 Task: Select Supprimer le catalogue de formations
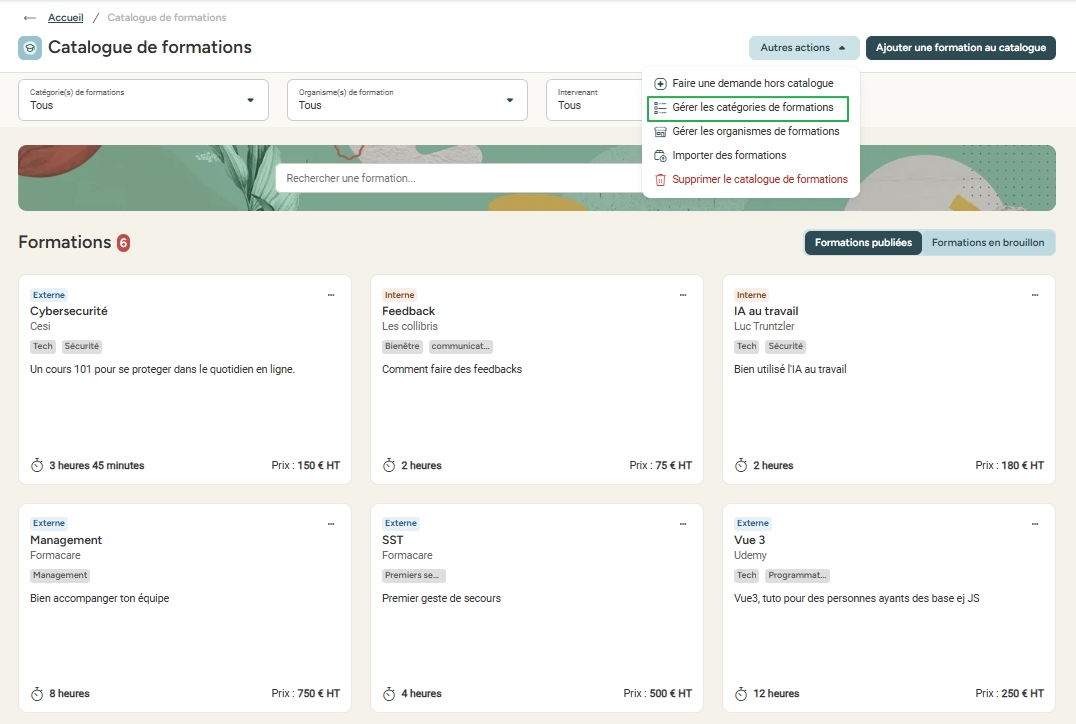point(759,180)
